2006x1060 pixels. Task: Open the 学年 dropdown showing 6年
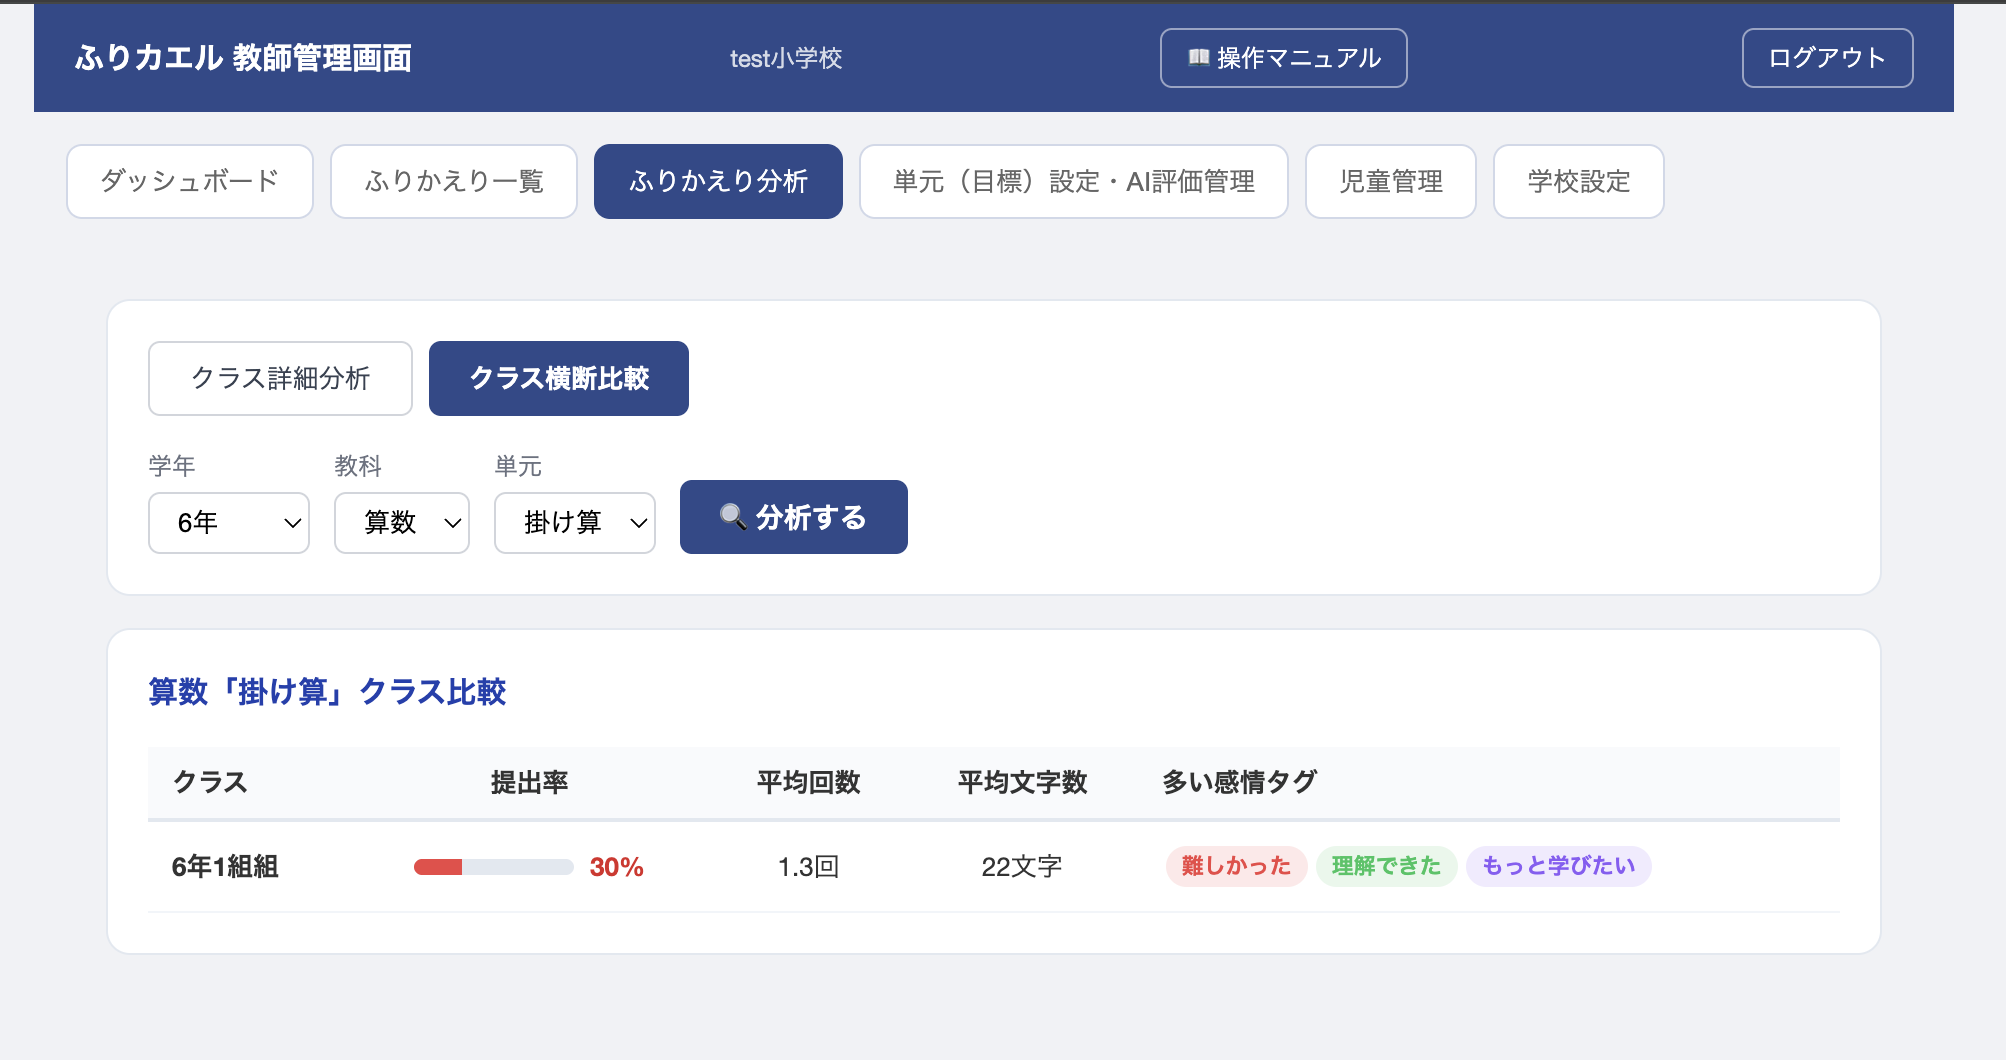click(x=228, y=522)
